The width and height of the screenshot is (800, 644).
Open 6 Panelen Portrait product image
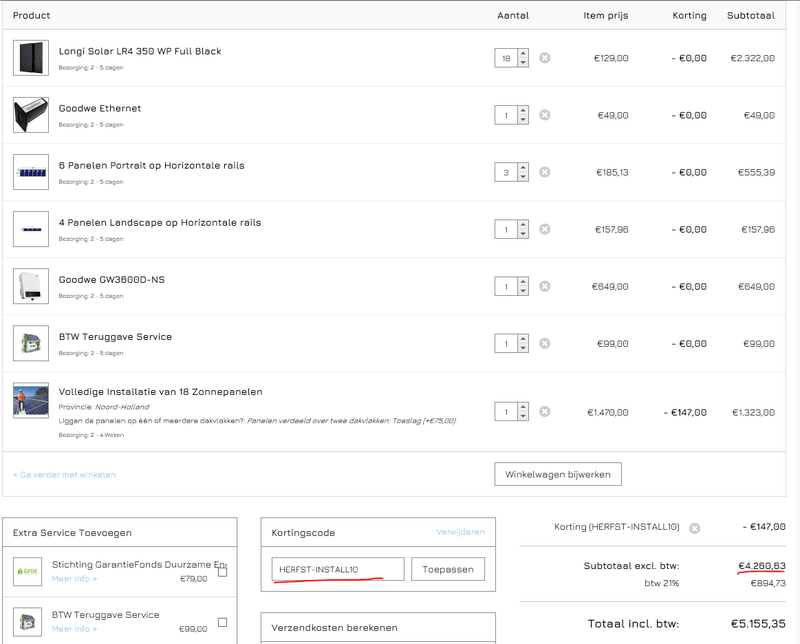tap(31, 172)
